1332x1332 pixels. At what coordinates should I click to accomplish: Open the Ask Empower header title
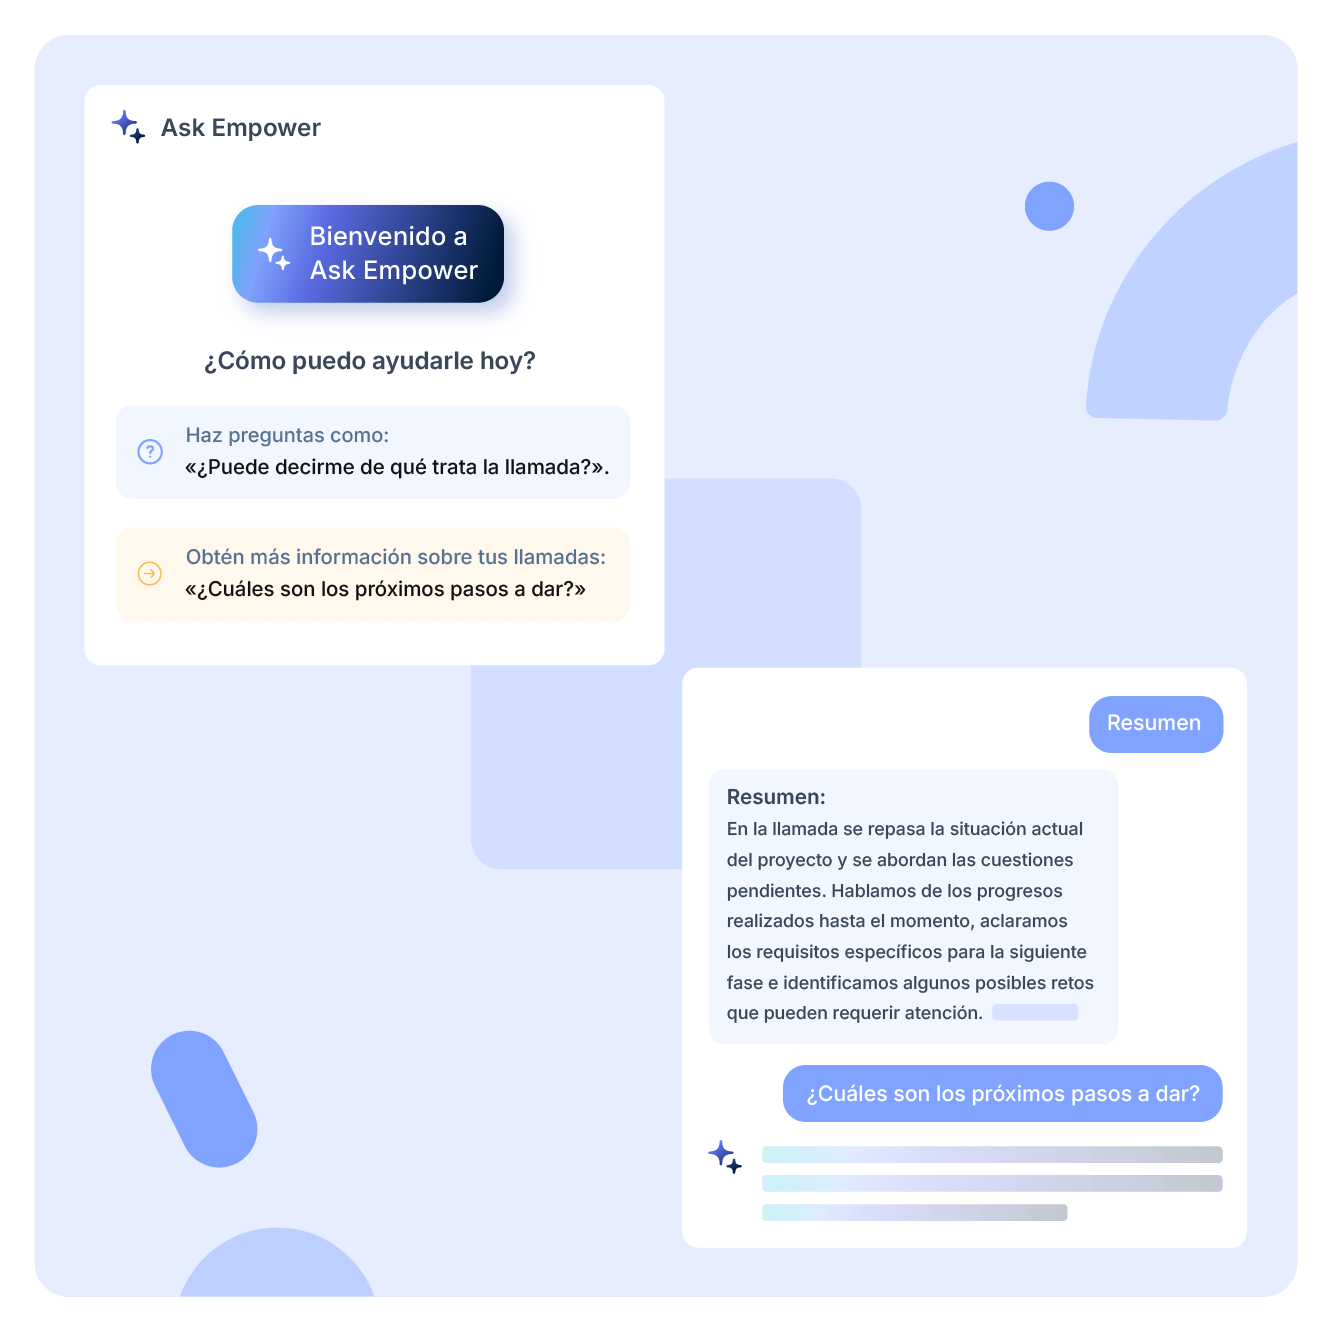241,128
